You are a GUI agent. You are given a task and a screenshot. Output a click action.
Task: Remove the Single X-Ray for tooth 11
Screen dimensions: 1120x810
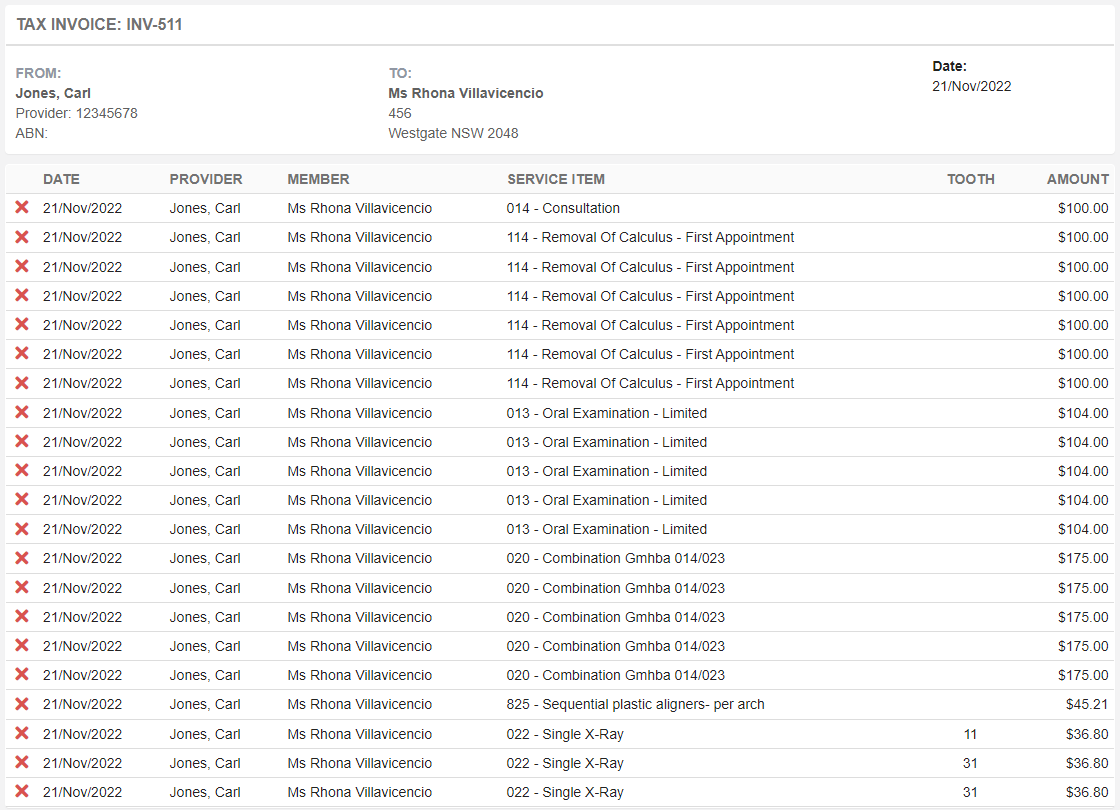coord(23,733)
